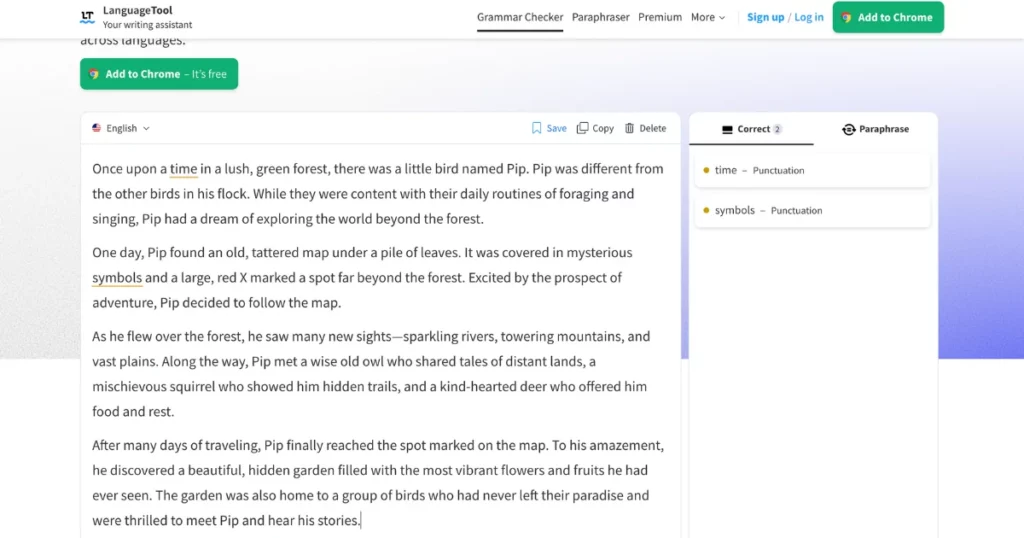Click the Copy button label
1024x538 pixels.
603,128
